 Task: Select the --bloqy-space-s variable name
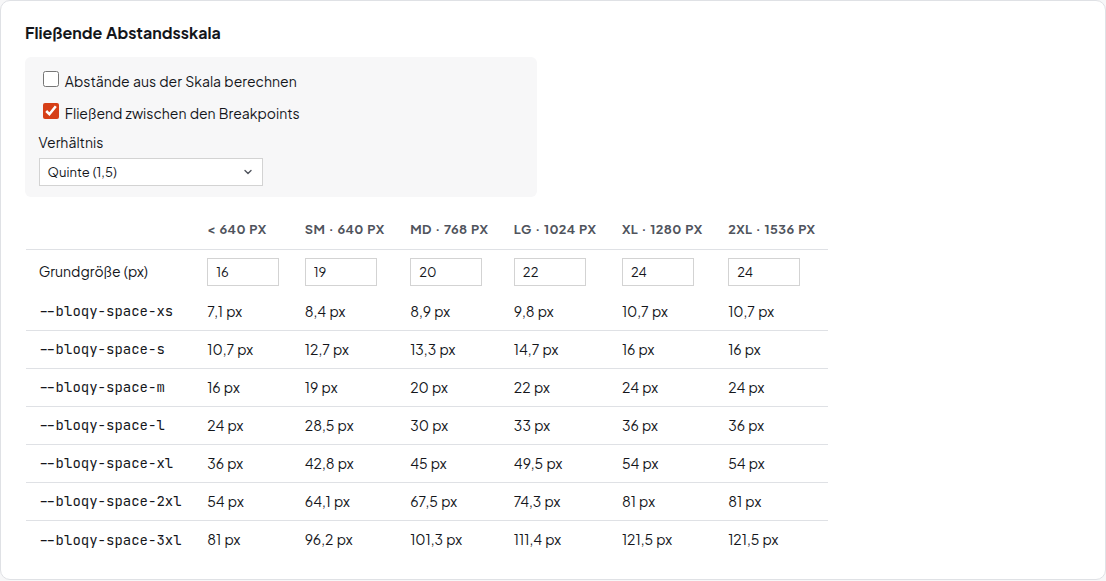click(102, 350)
